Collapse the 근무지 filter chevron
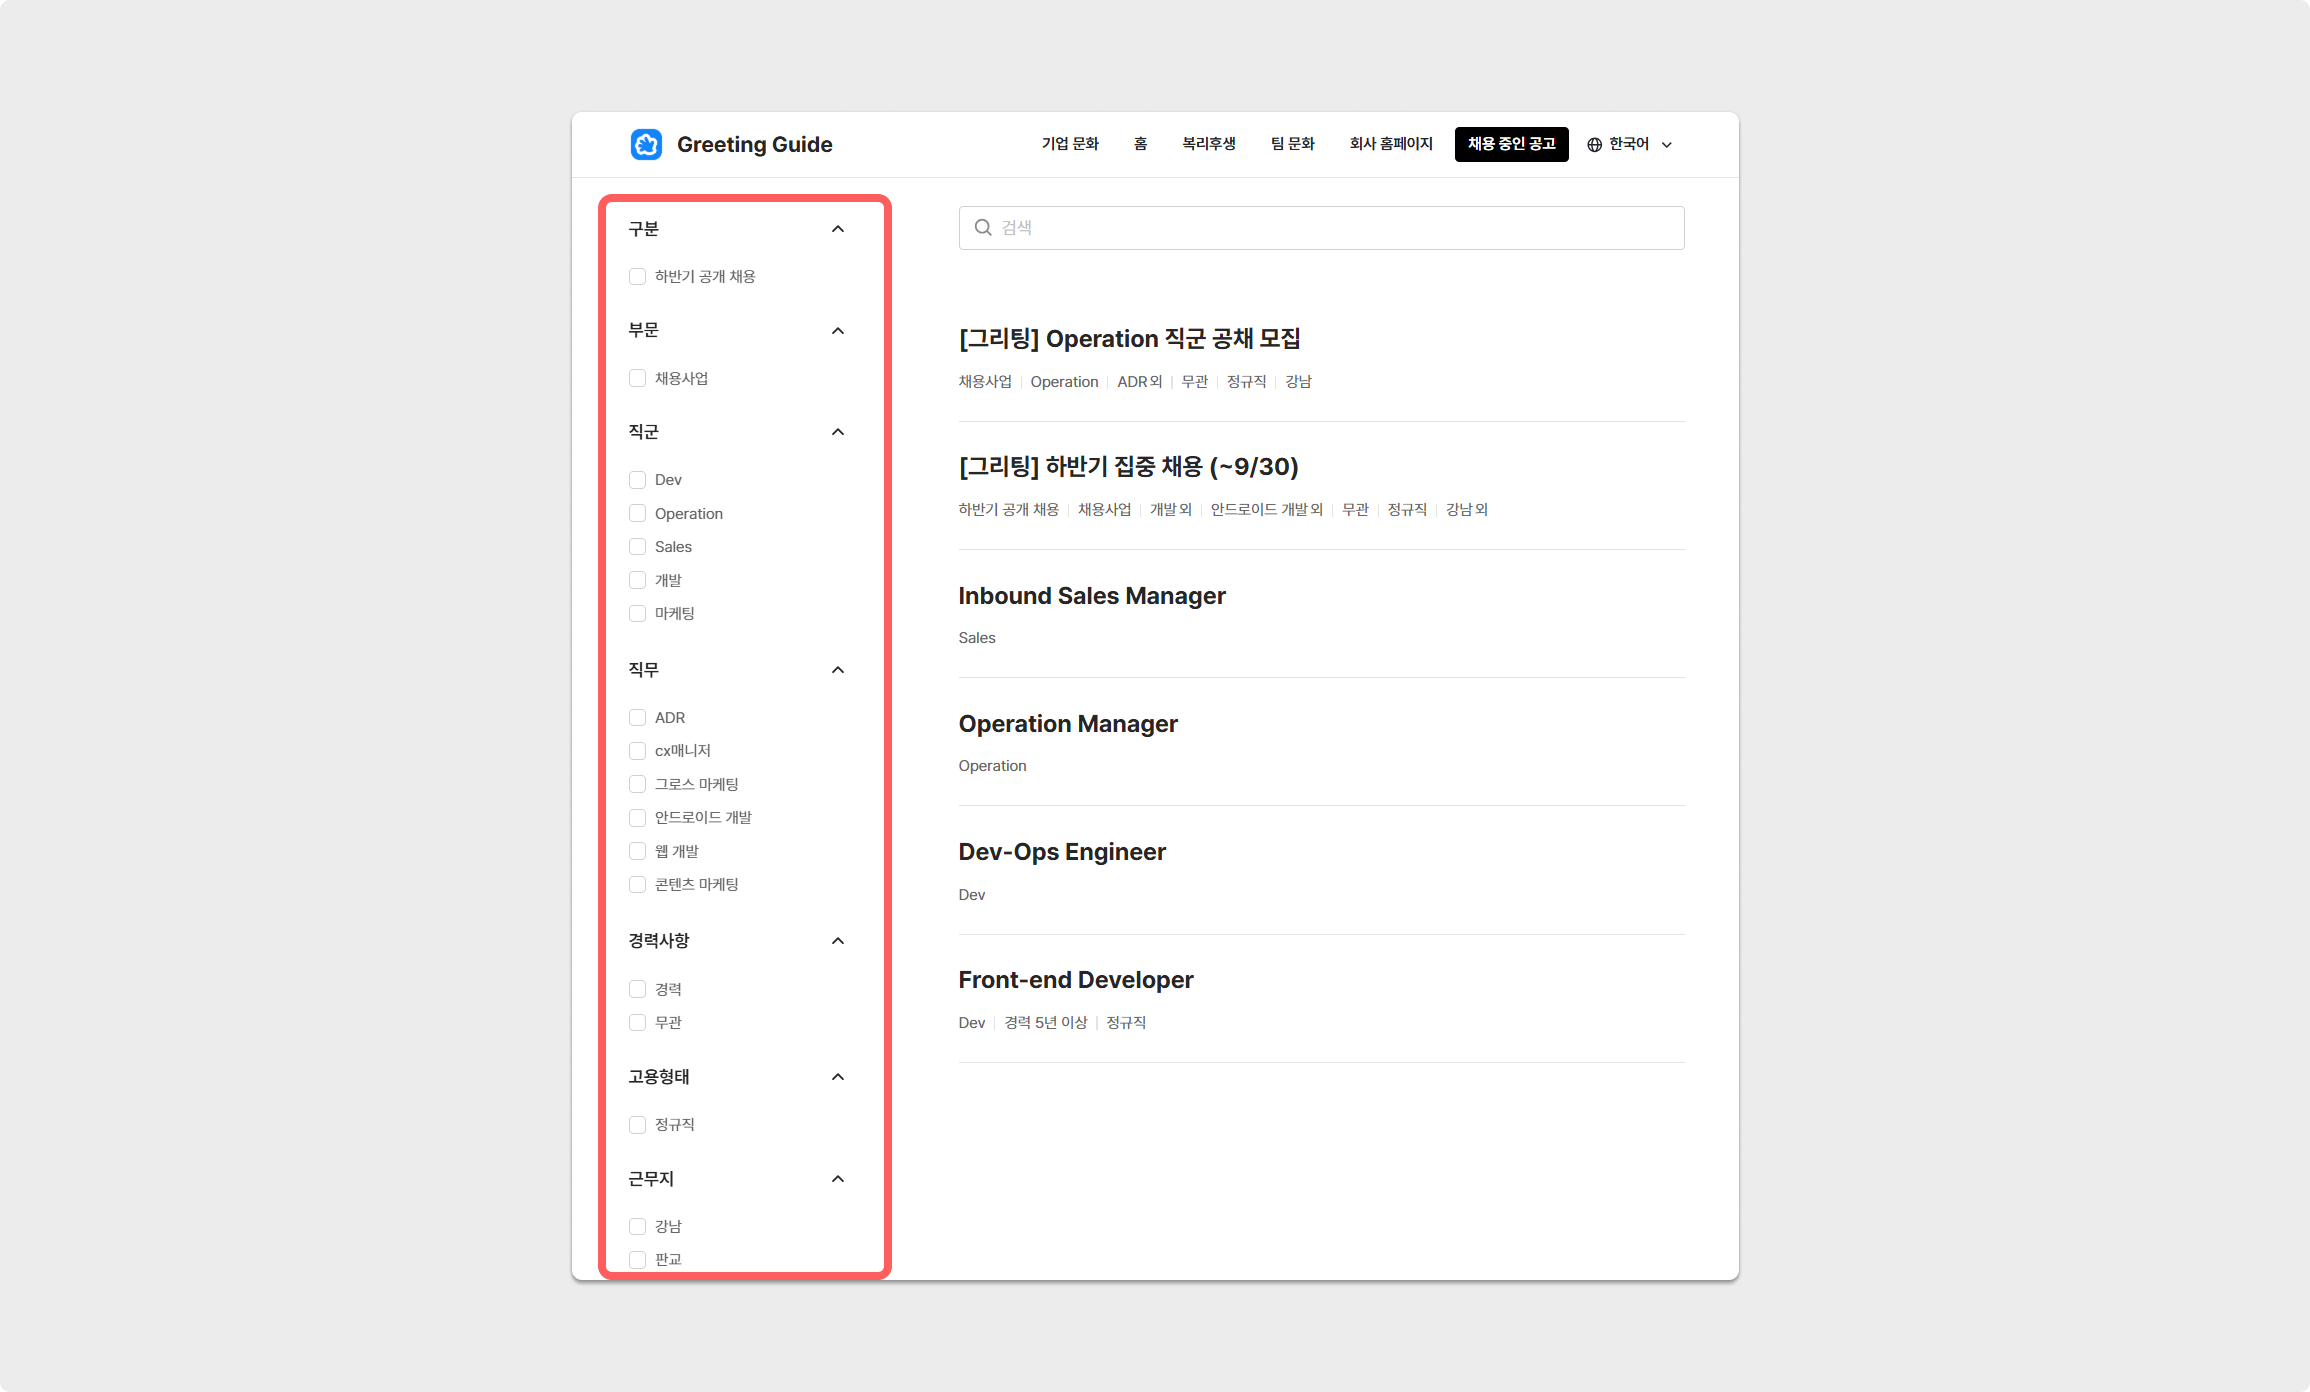 pos(838,1179)
